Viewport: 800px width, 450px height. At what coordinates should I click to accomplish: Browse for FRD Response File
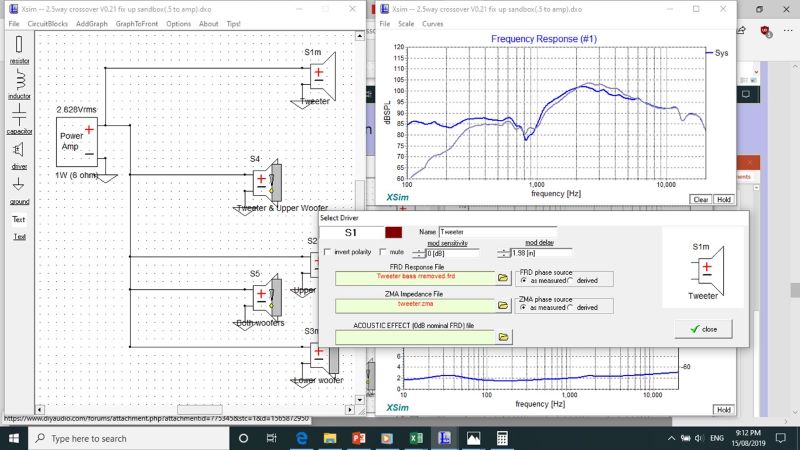tap(503, 278)
